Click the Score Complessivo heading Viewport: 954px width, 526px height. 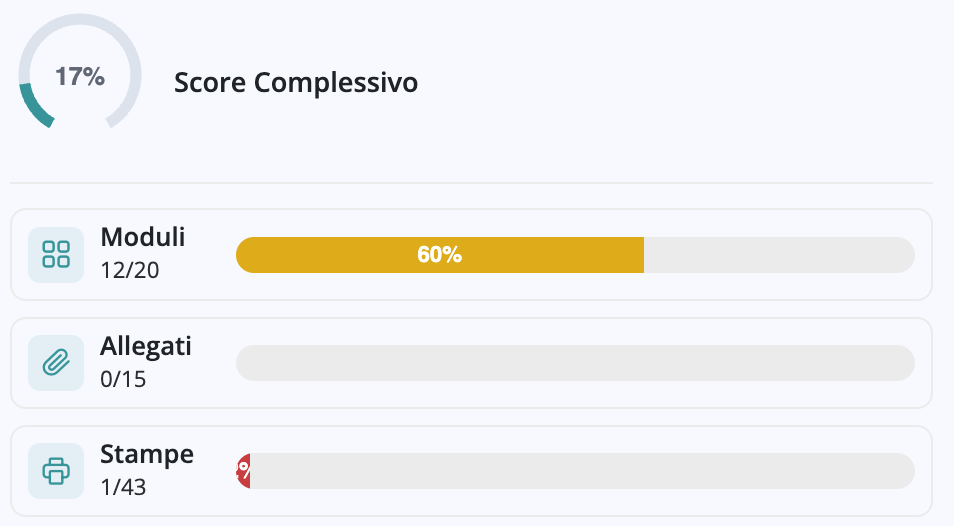(296, 83)
